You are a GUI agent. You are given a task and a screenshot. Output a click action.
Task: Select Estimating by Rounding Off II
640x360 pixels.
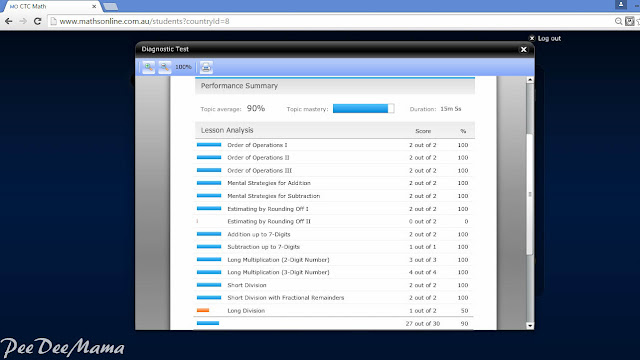(269, 221)
